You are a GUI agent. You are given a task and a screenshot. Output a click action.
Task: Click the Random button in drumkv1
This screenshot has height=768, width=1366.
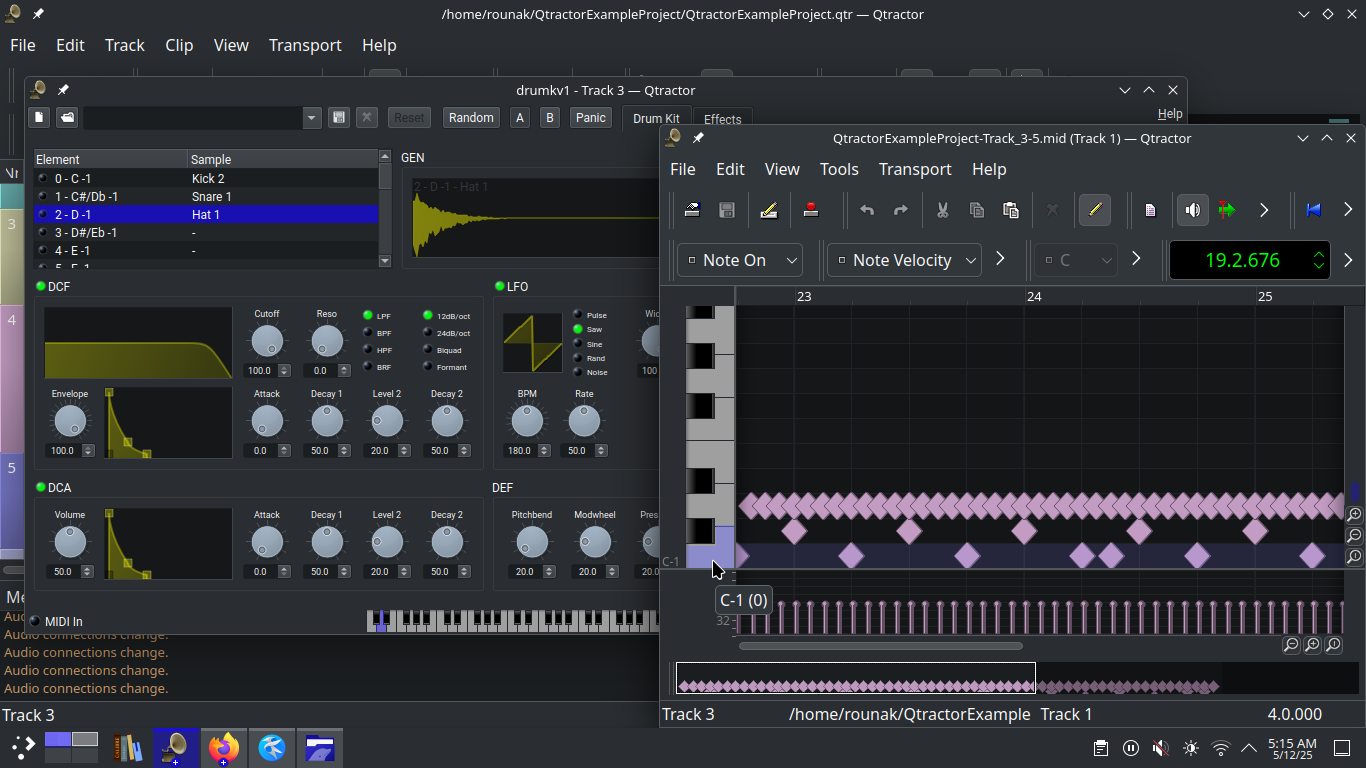pos(470,117)
